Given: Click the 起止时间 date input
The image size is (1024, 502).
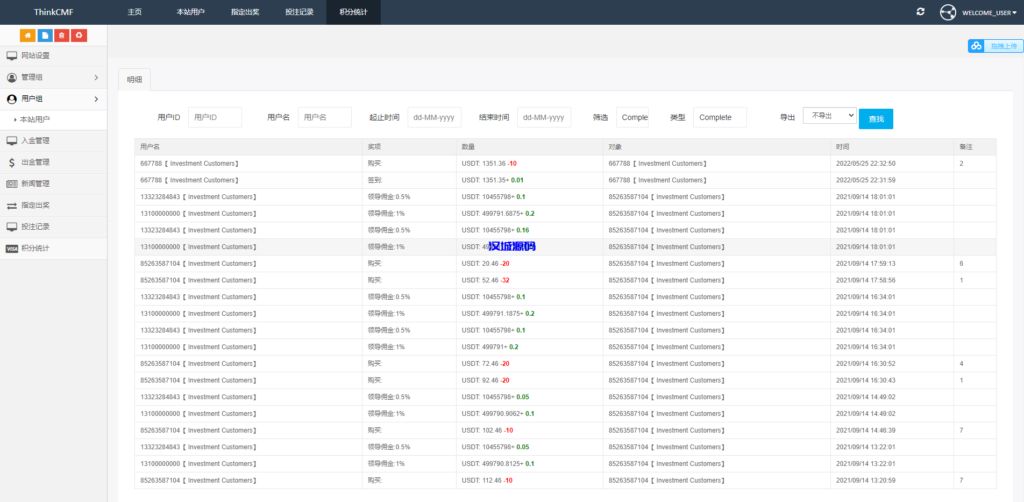Looking at the screenshot, I should 434,117.
